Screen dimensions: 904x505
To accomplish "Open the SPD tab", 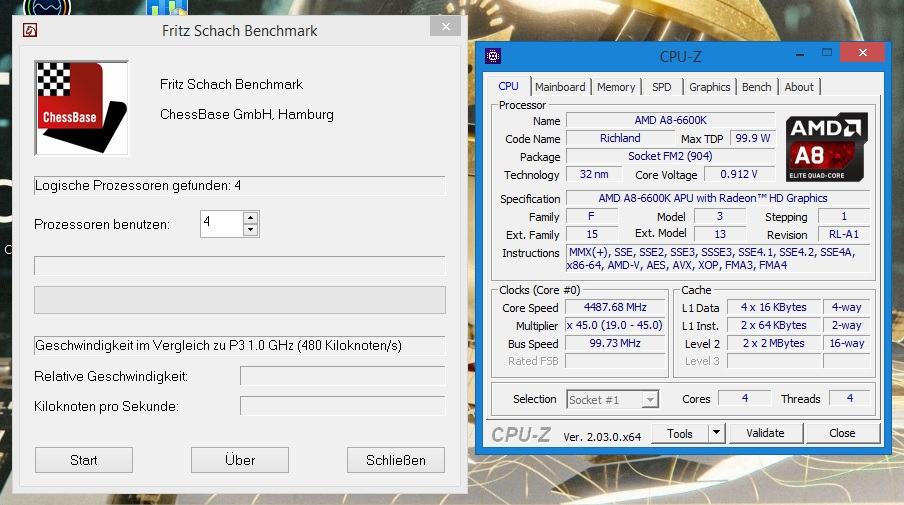I will [x=661, y=87].
